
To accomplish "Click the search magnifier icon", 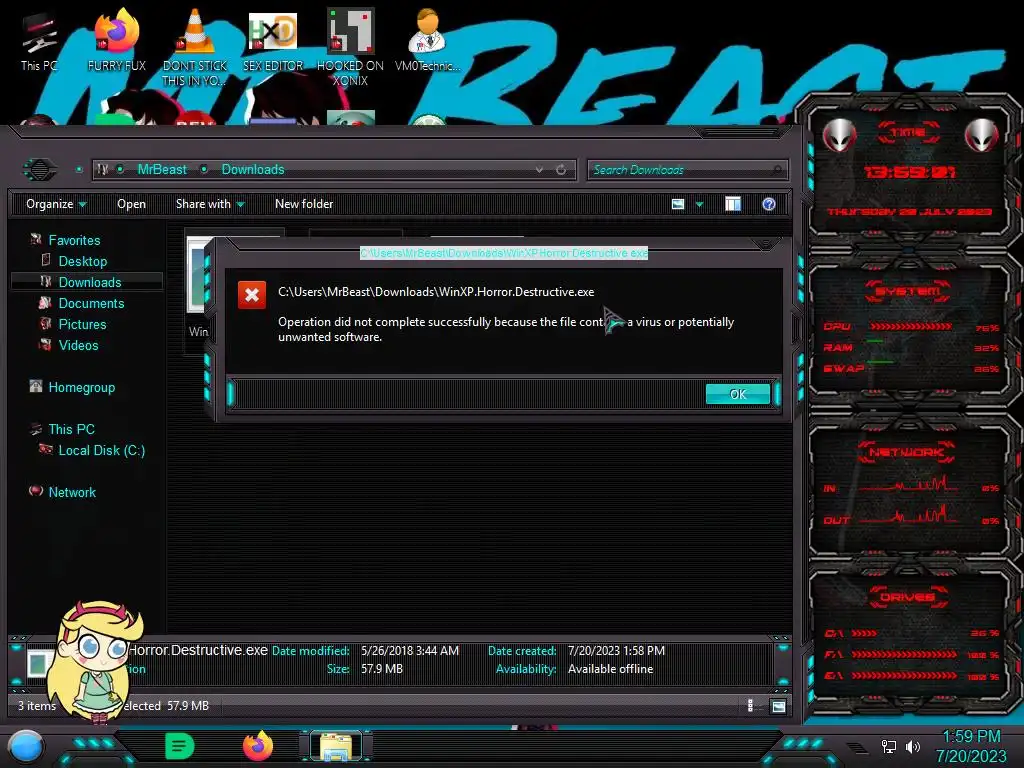I will point(776,170).
